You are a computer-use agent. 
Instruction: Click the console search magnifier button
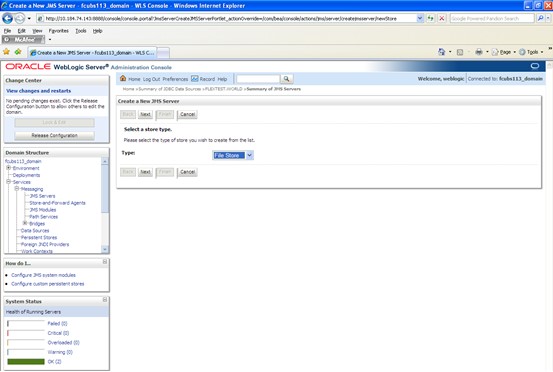[x=286, y=79]
